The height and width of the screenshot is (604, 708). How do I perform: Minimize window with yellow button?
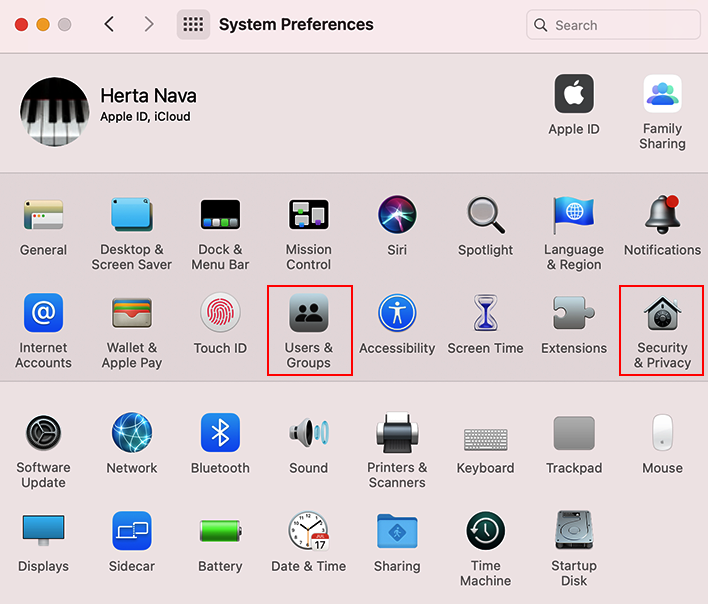coord(43,24)
